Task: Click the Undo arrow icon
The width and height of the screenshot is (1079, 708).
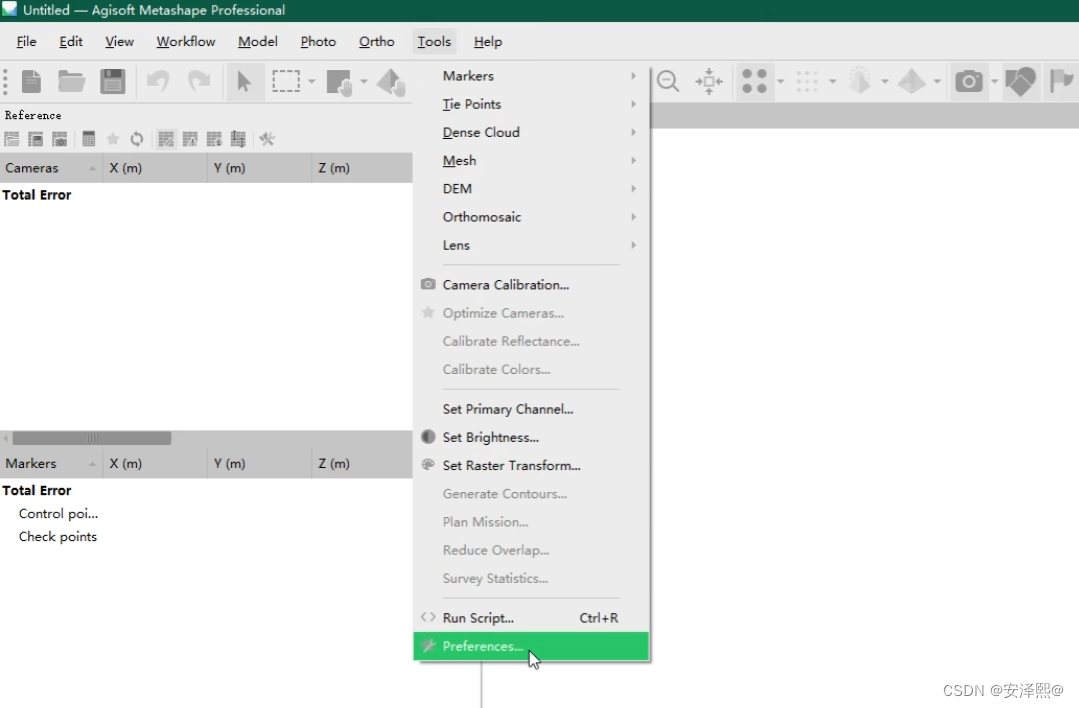Action: click(158, 81)
